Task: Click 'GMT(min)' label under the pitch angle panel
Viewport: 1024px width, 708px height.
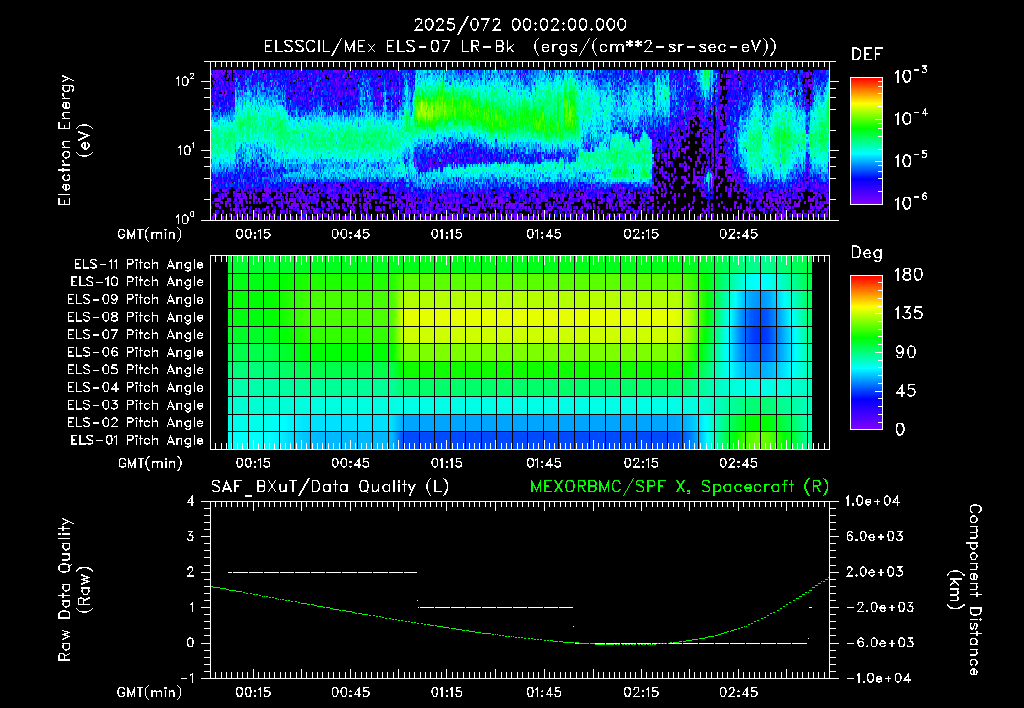Action: pyautogui.click(x=150, y=463)
